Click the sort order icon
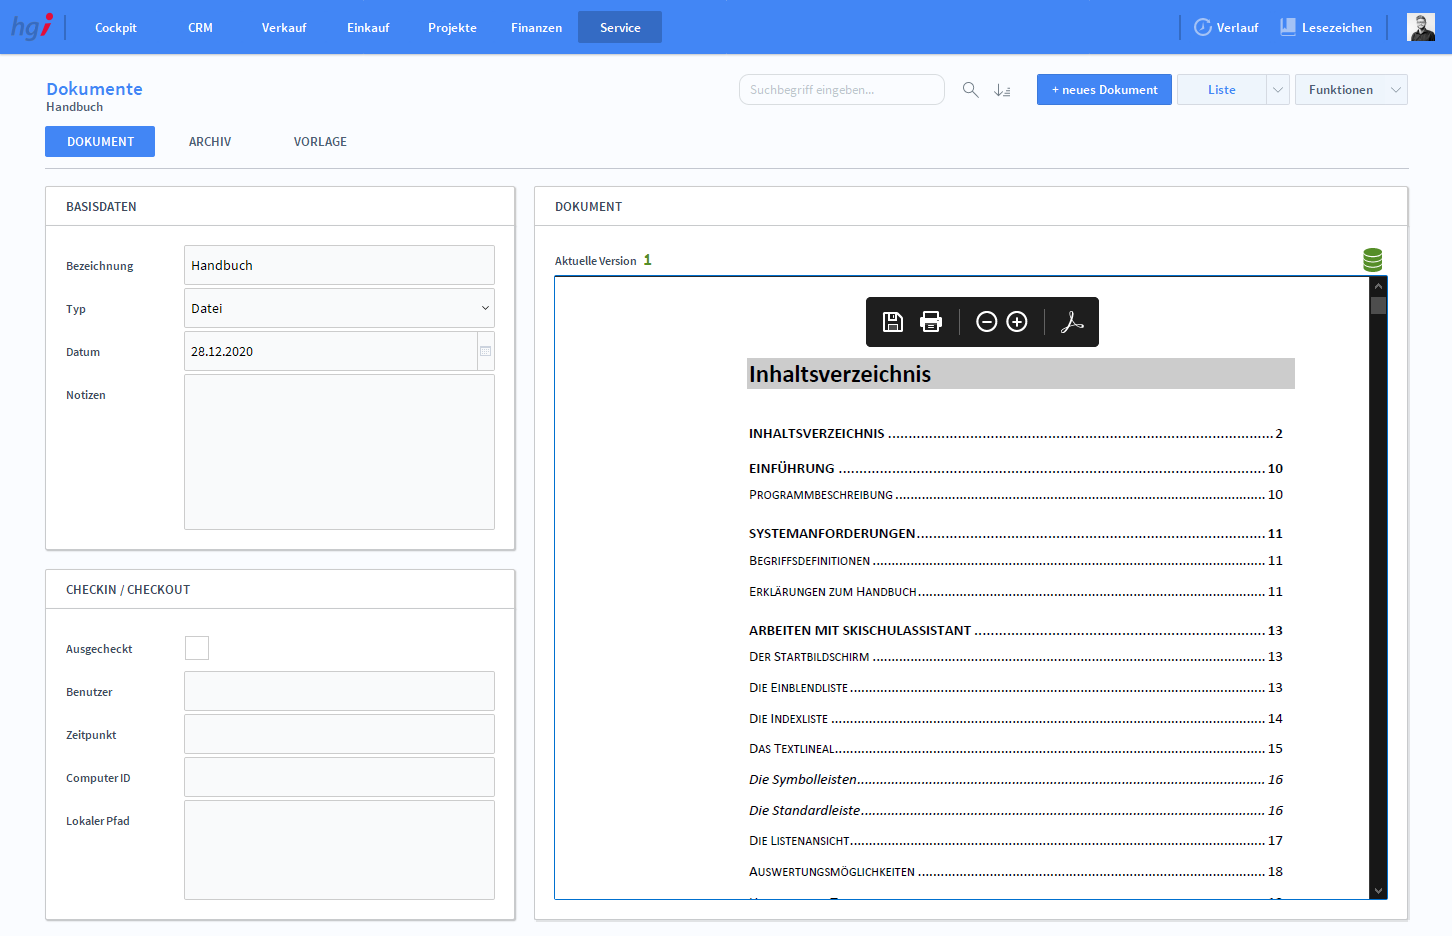 [x=1002, y=90]
